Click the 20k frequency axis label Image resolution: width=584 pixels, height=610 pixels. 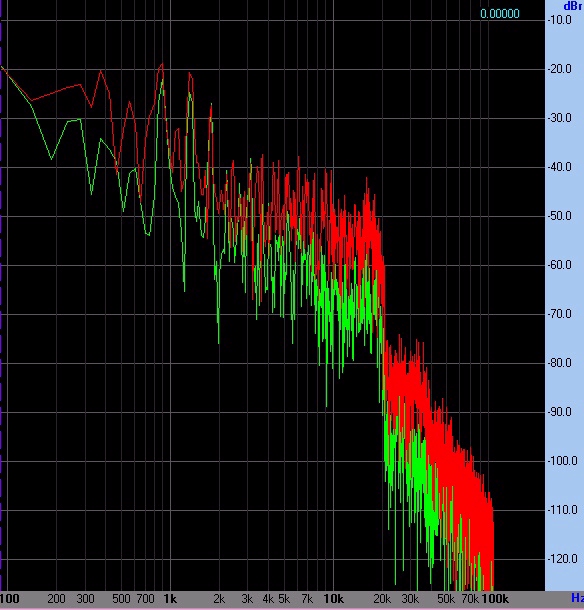[x=382, y=599]
